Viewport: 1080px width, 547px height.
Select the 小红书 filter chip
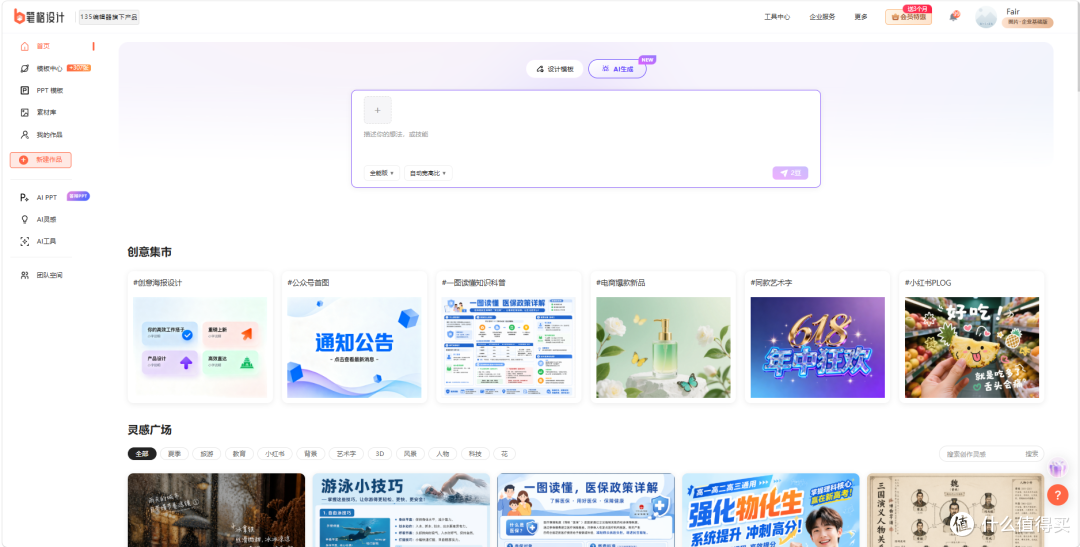pyautogui.click(x=275, y=454)
